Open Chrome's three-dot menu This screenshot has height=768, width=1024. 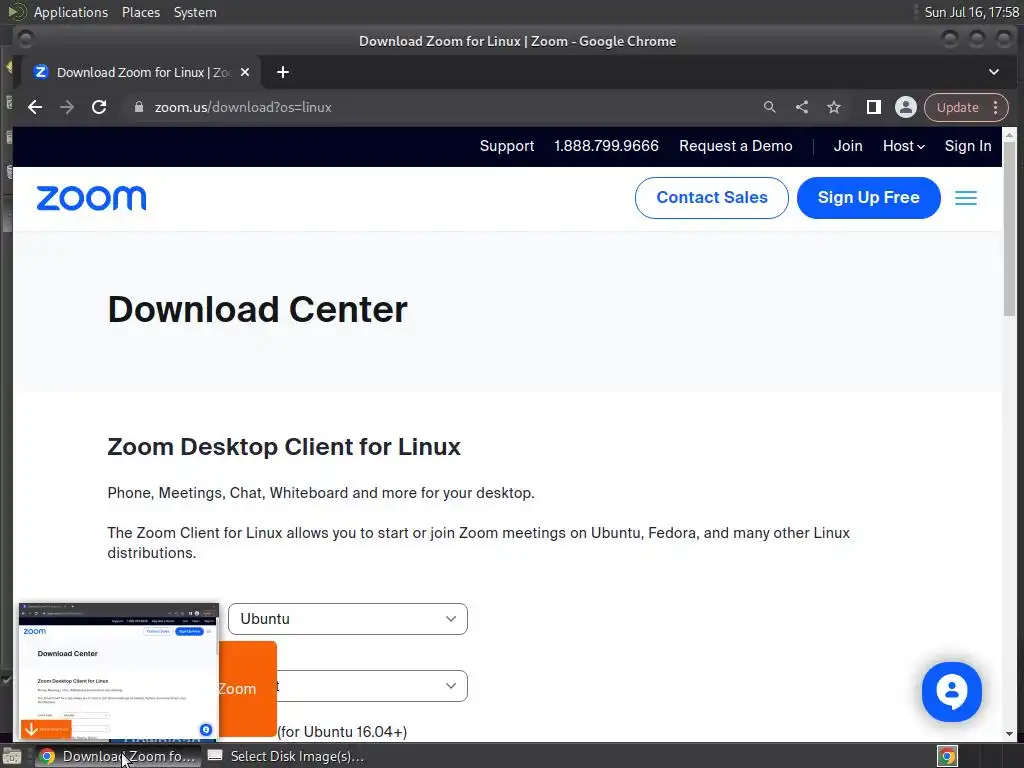tap(995, 107)
